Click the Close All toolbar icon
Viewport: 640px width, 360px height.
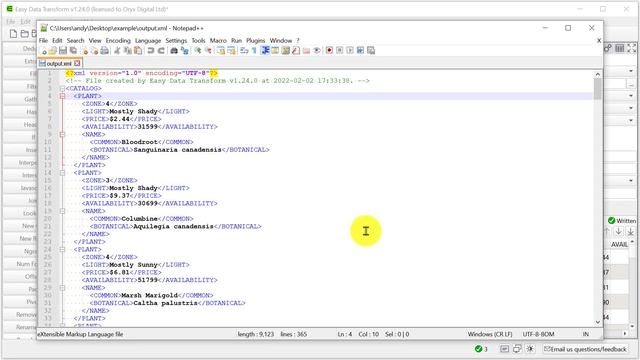point(95,50)
